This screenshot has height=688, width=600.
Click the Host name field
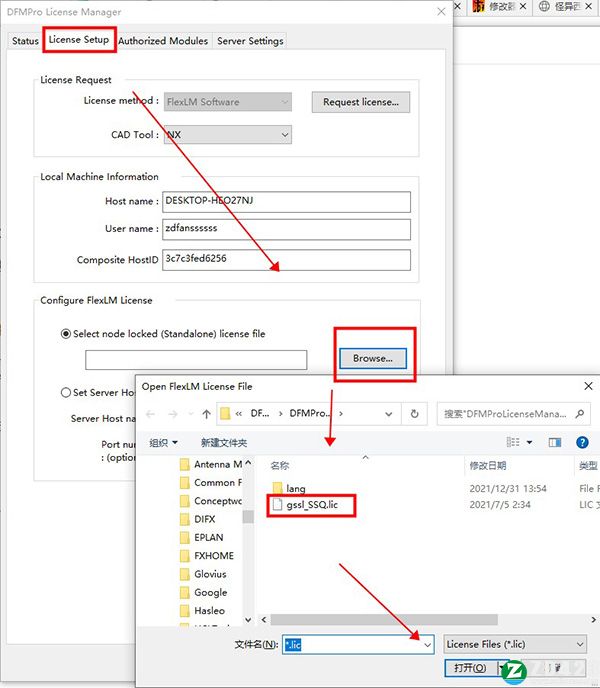[x=286, y=201]
